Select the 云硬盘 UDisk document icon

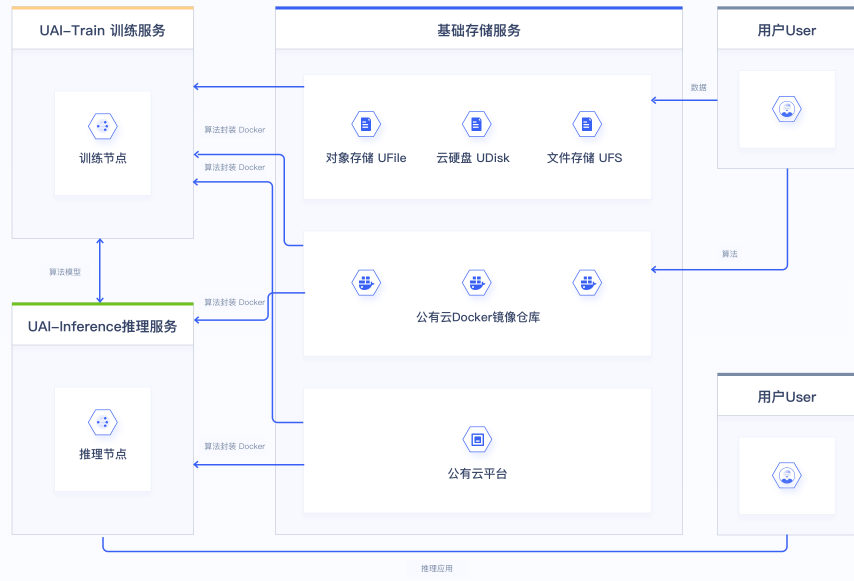477,125
